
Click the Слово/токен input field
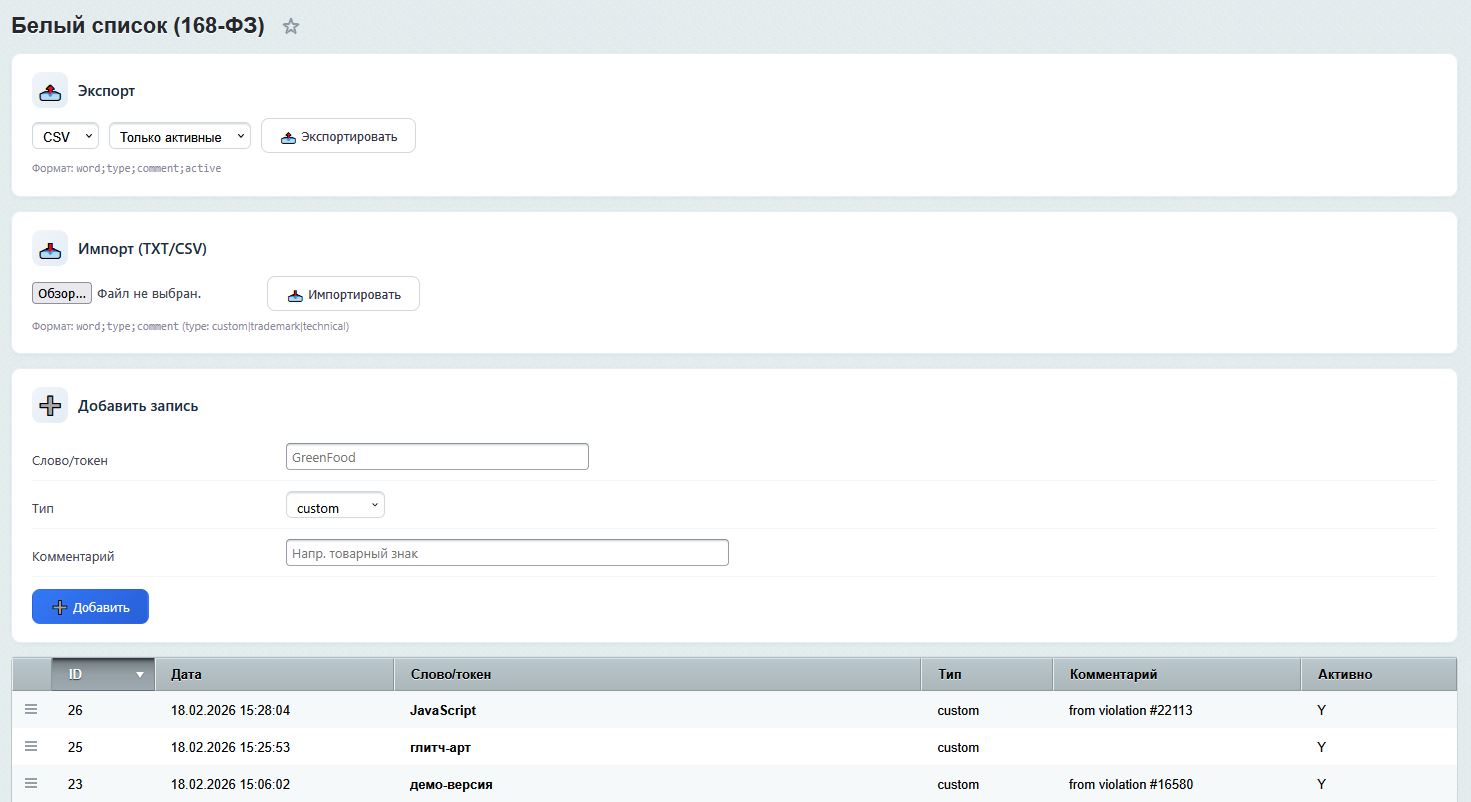point(437,457)
